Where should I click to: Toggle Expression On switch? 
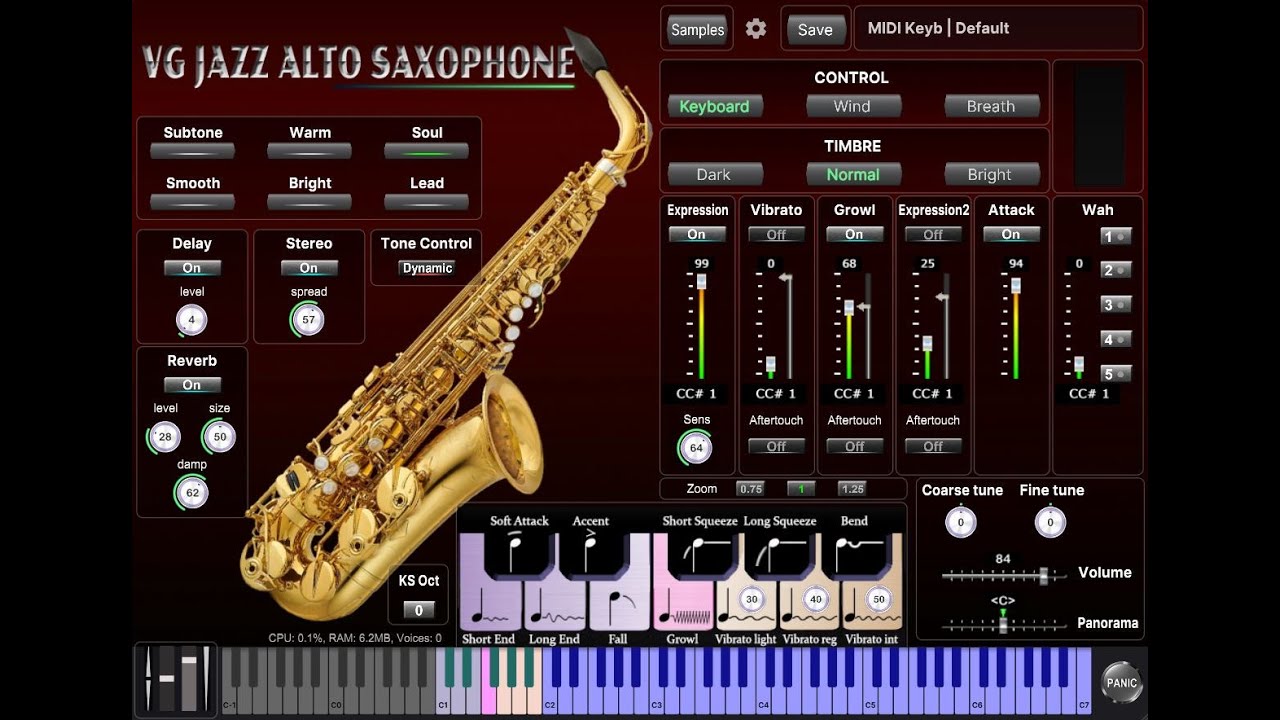pos(697,234)
